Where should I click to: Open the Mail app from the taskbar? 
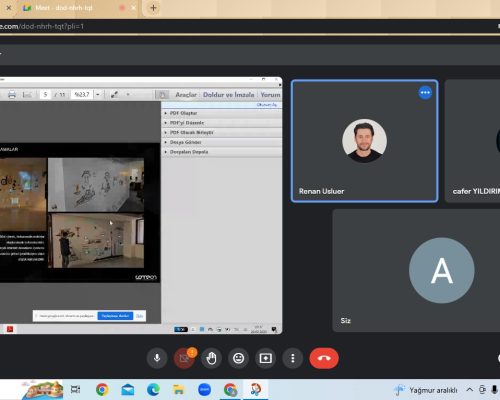[x=128, y=389]
